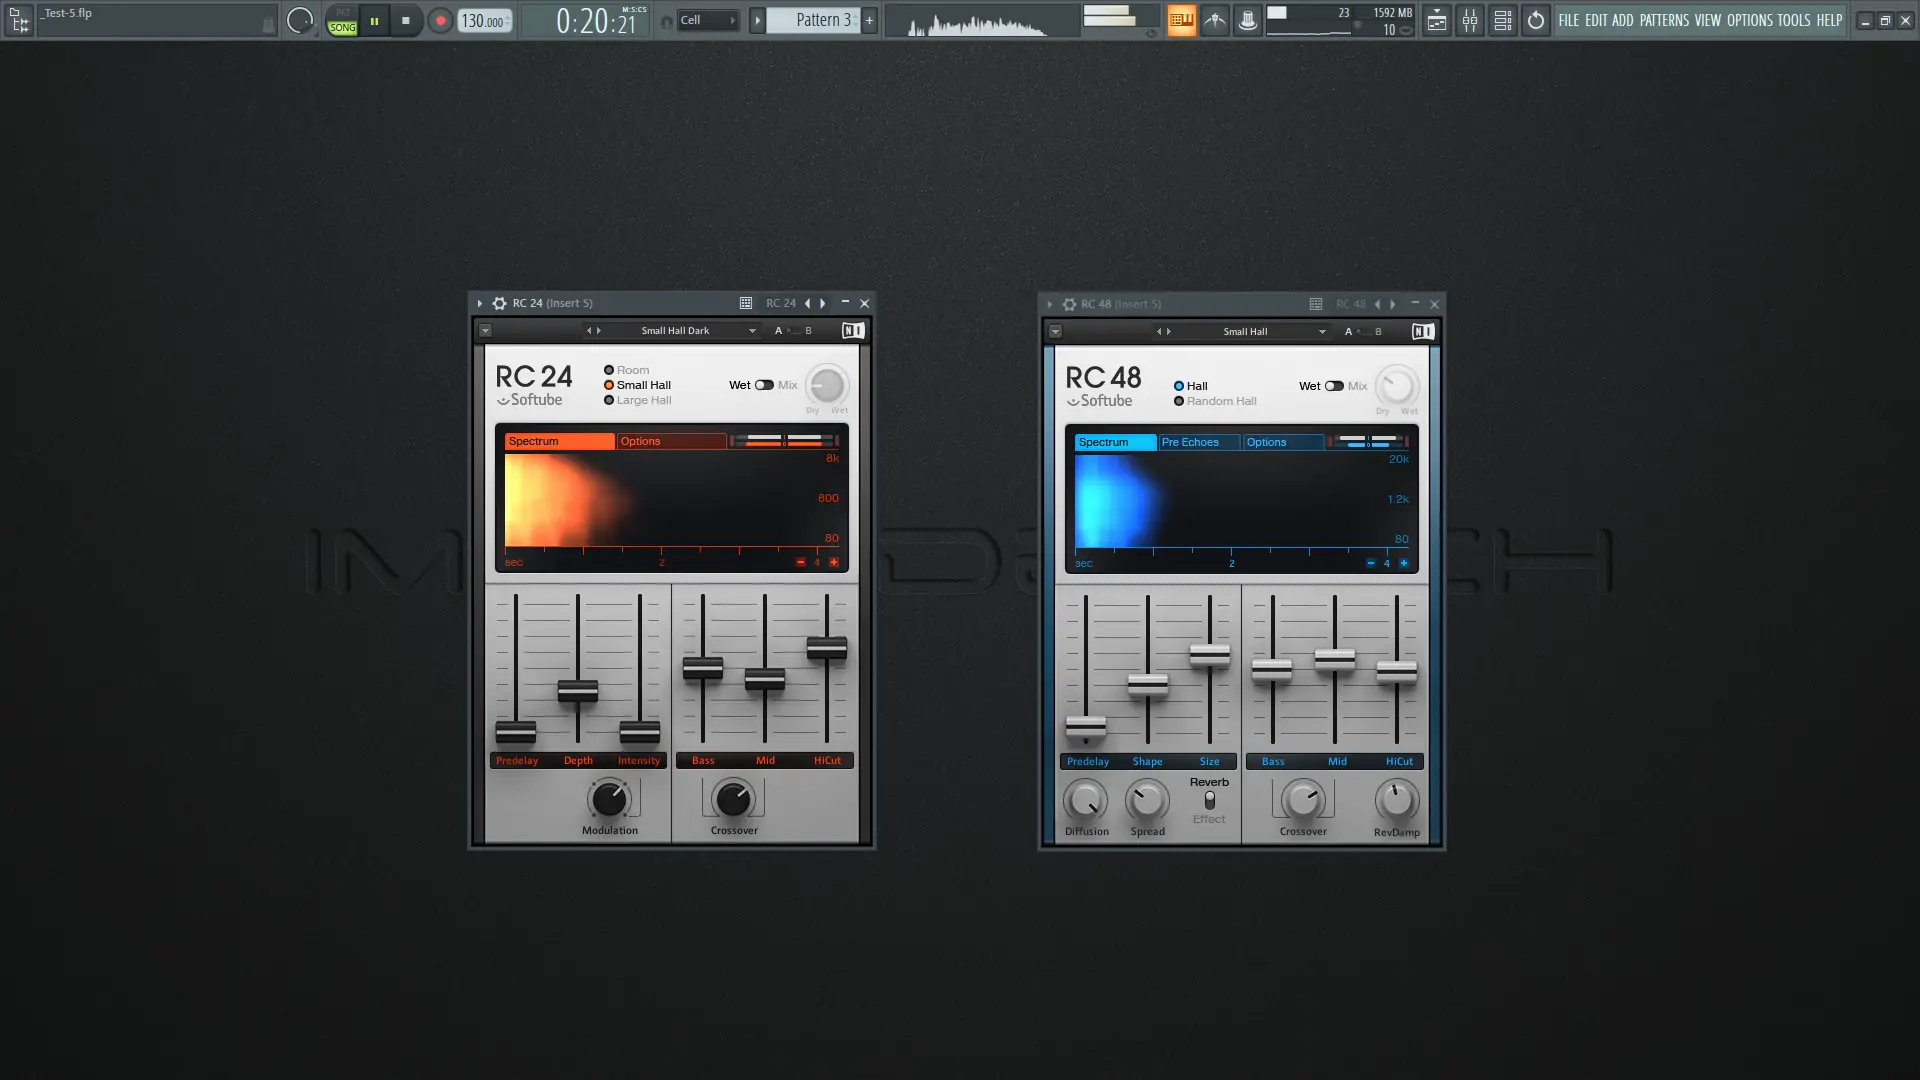Switch RC 48 preset compare from A to B

(1378, 331)
